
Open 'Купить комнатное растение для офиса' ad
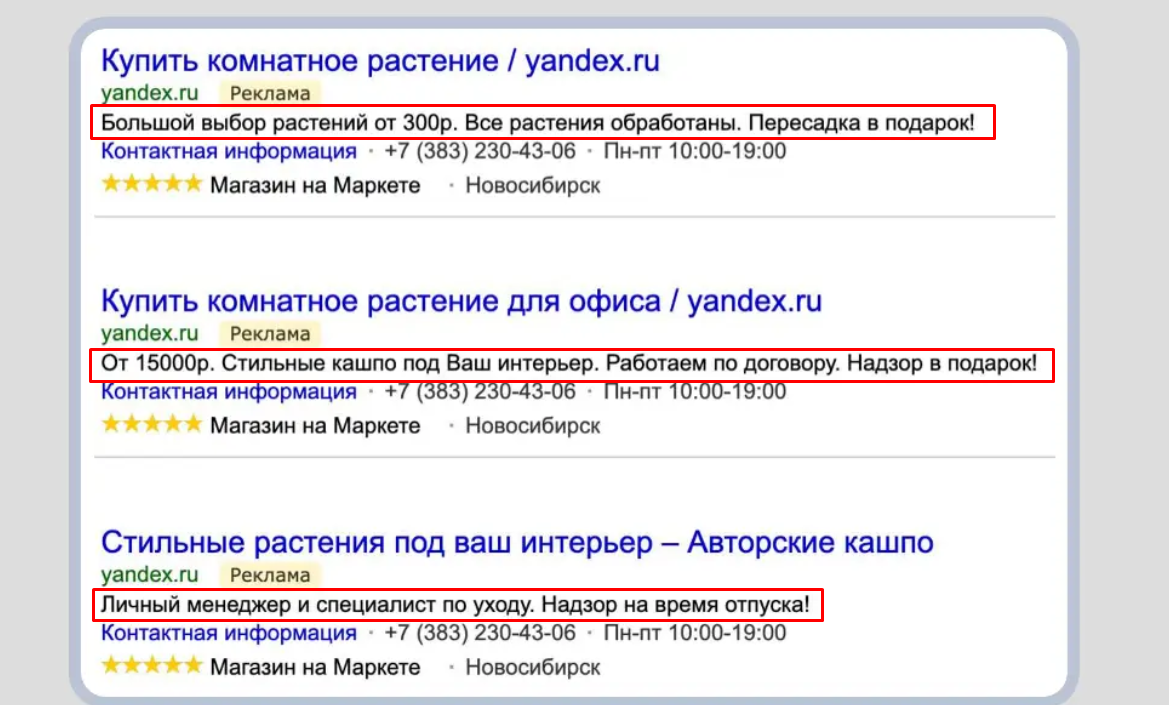(x=460, y=300)
